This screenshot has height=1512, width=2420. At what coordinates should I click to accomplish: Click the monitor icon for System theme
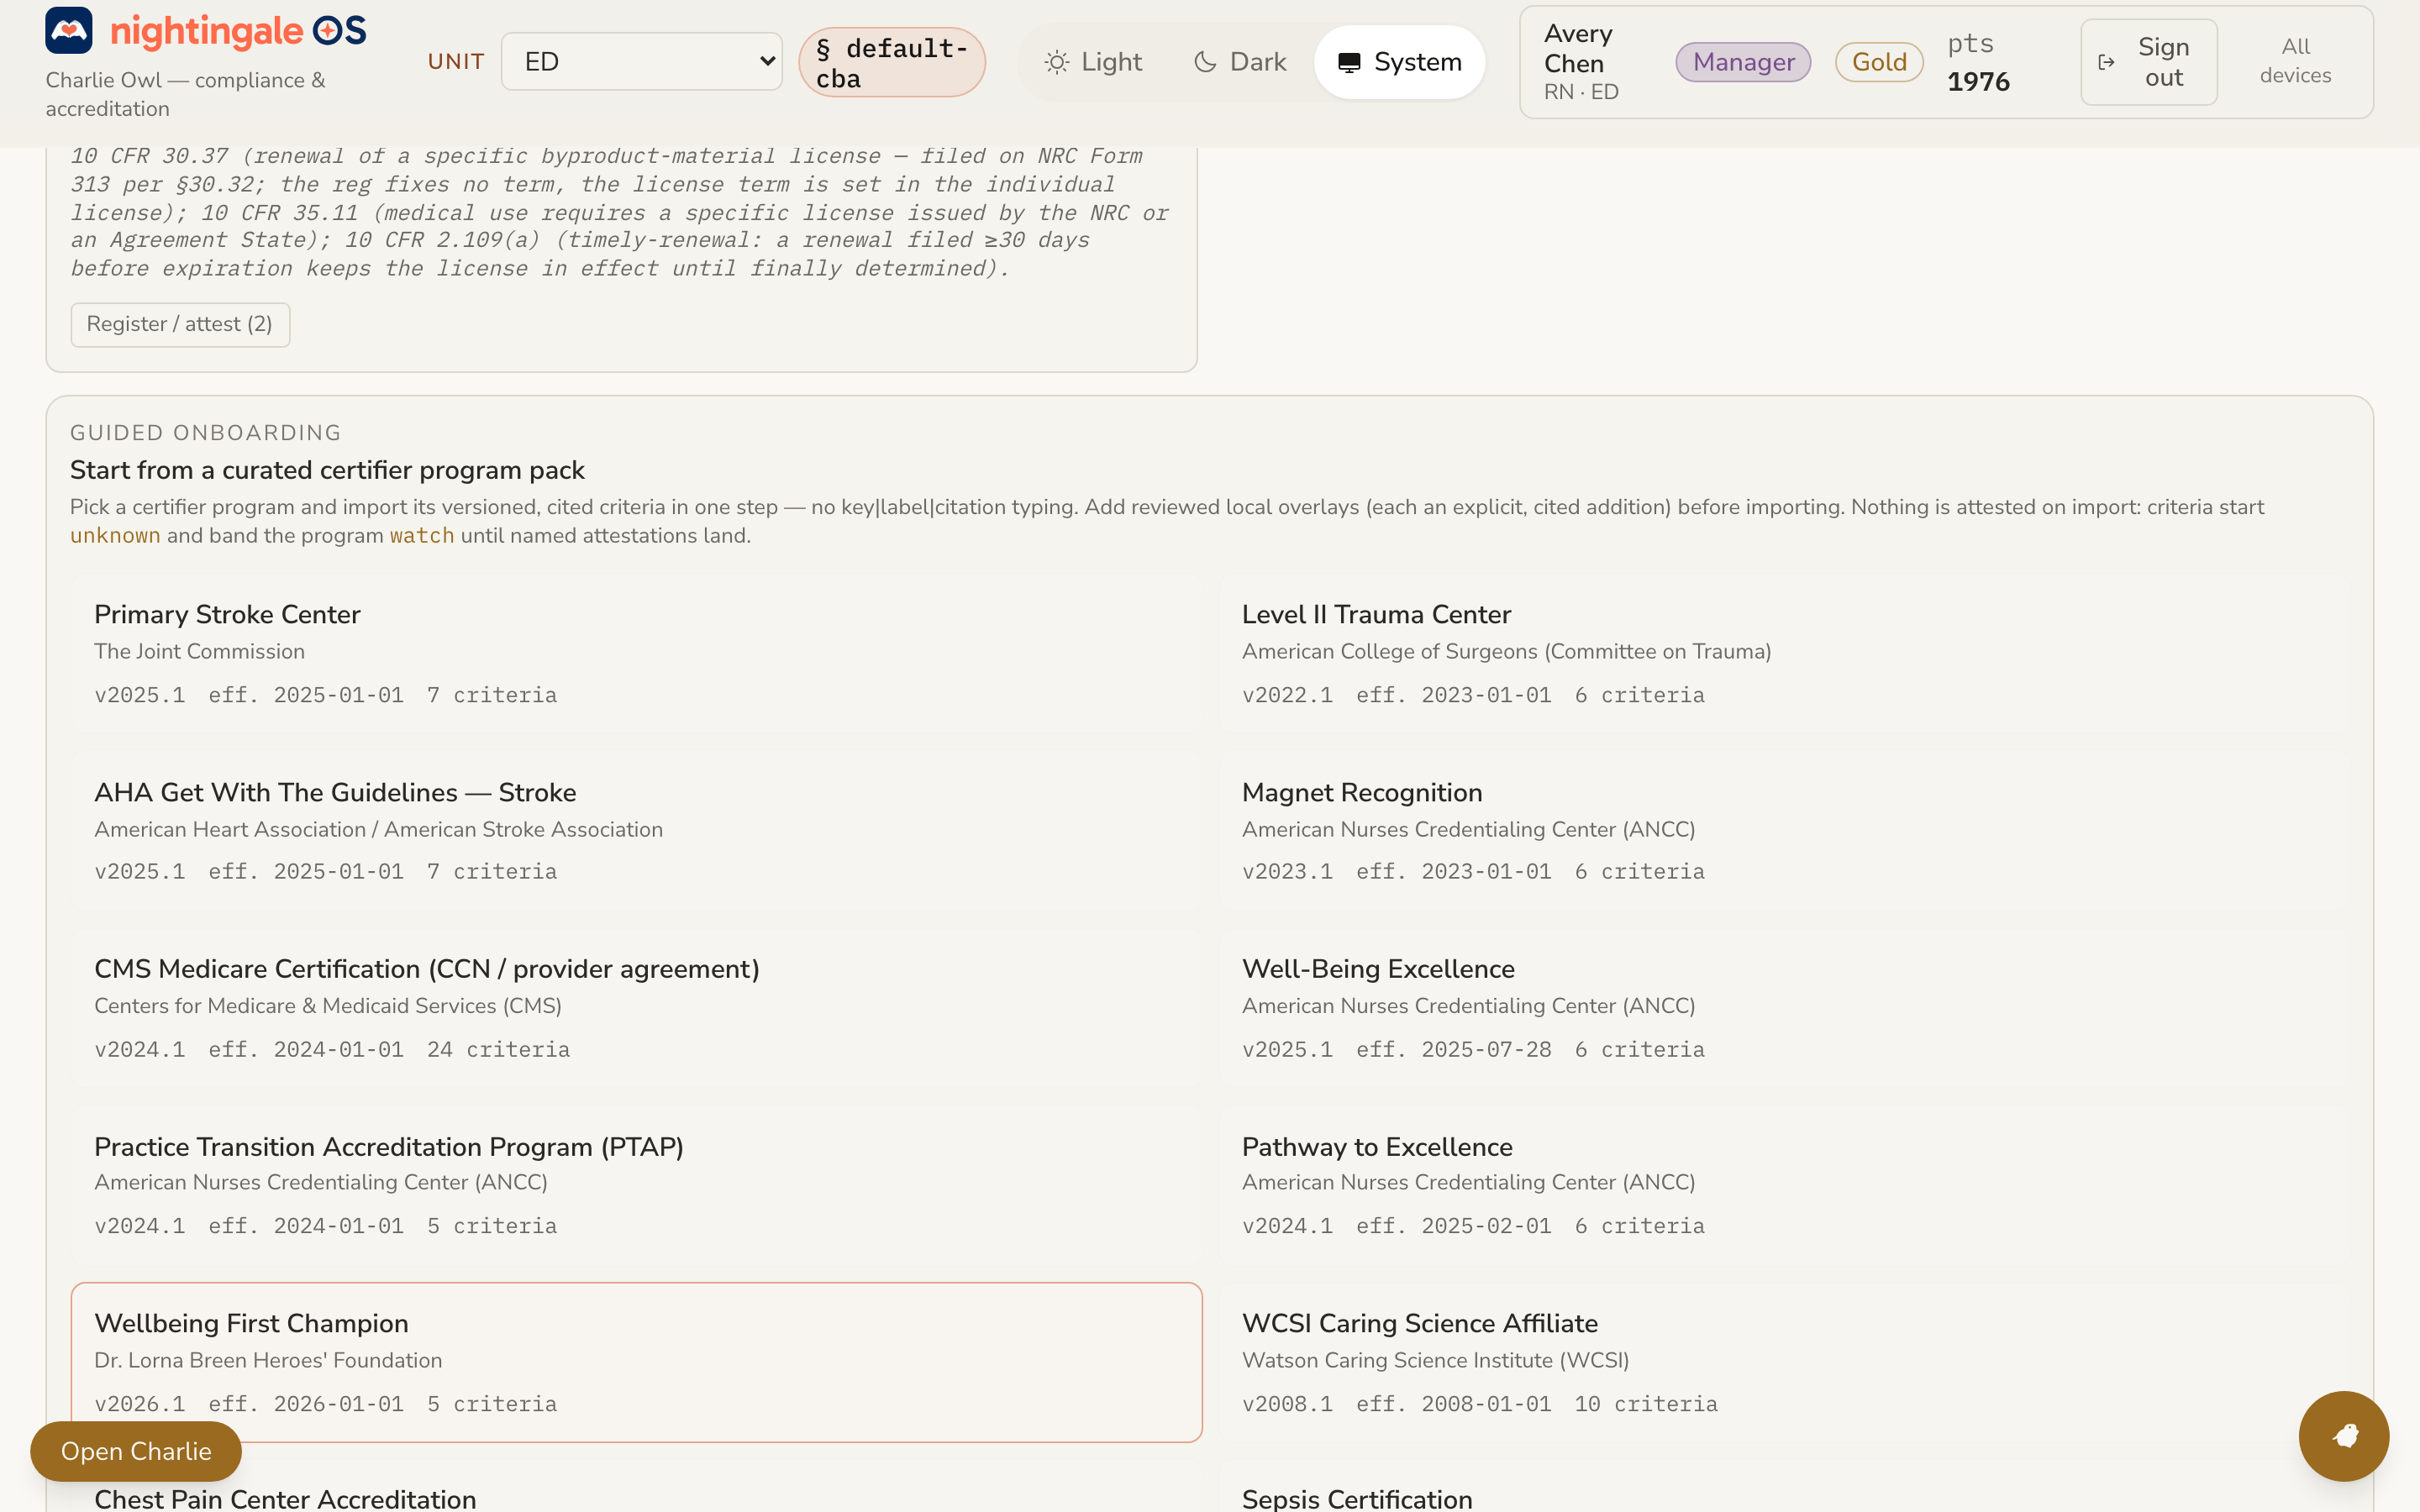(1349, 62)
